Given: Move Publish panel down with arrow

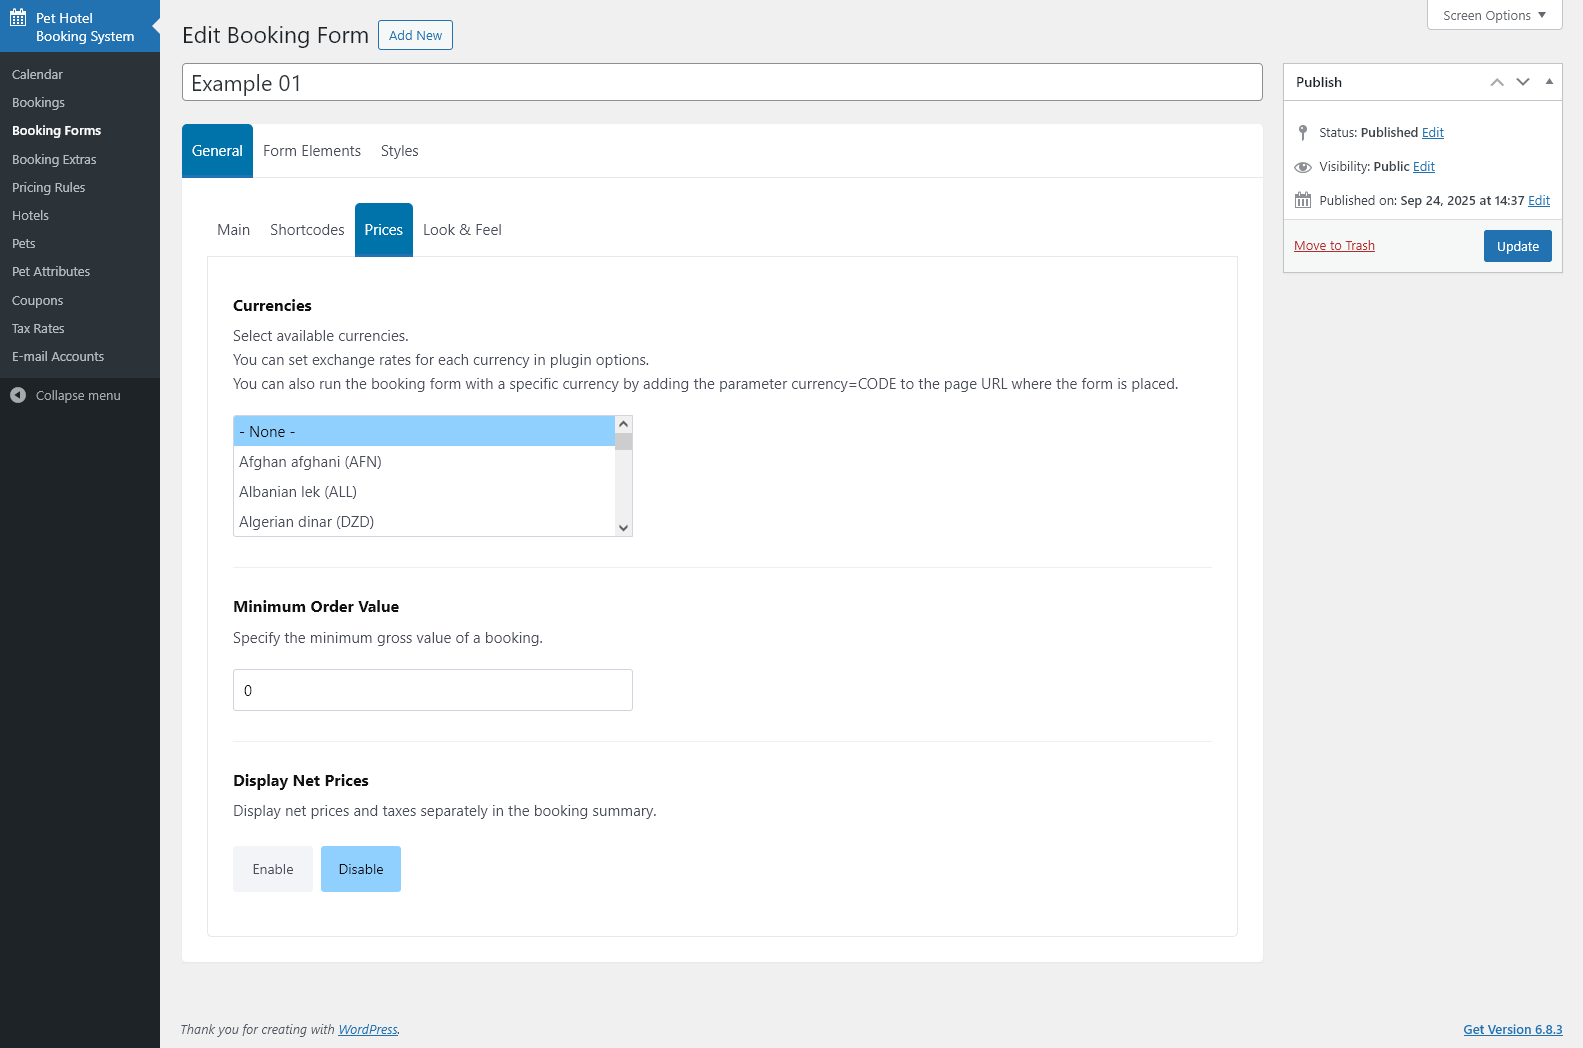Looking at the screenshot, I should click(x=1523, y=82).
